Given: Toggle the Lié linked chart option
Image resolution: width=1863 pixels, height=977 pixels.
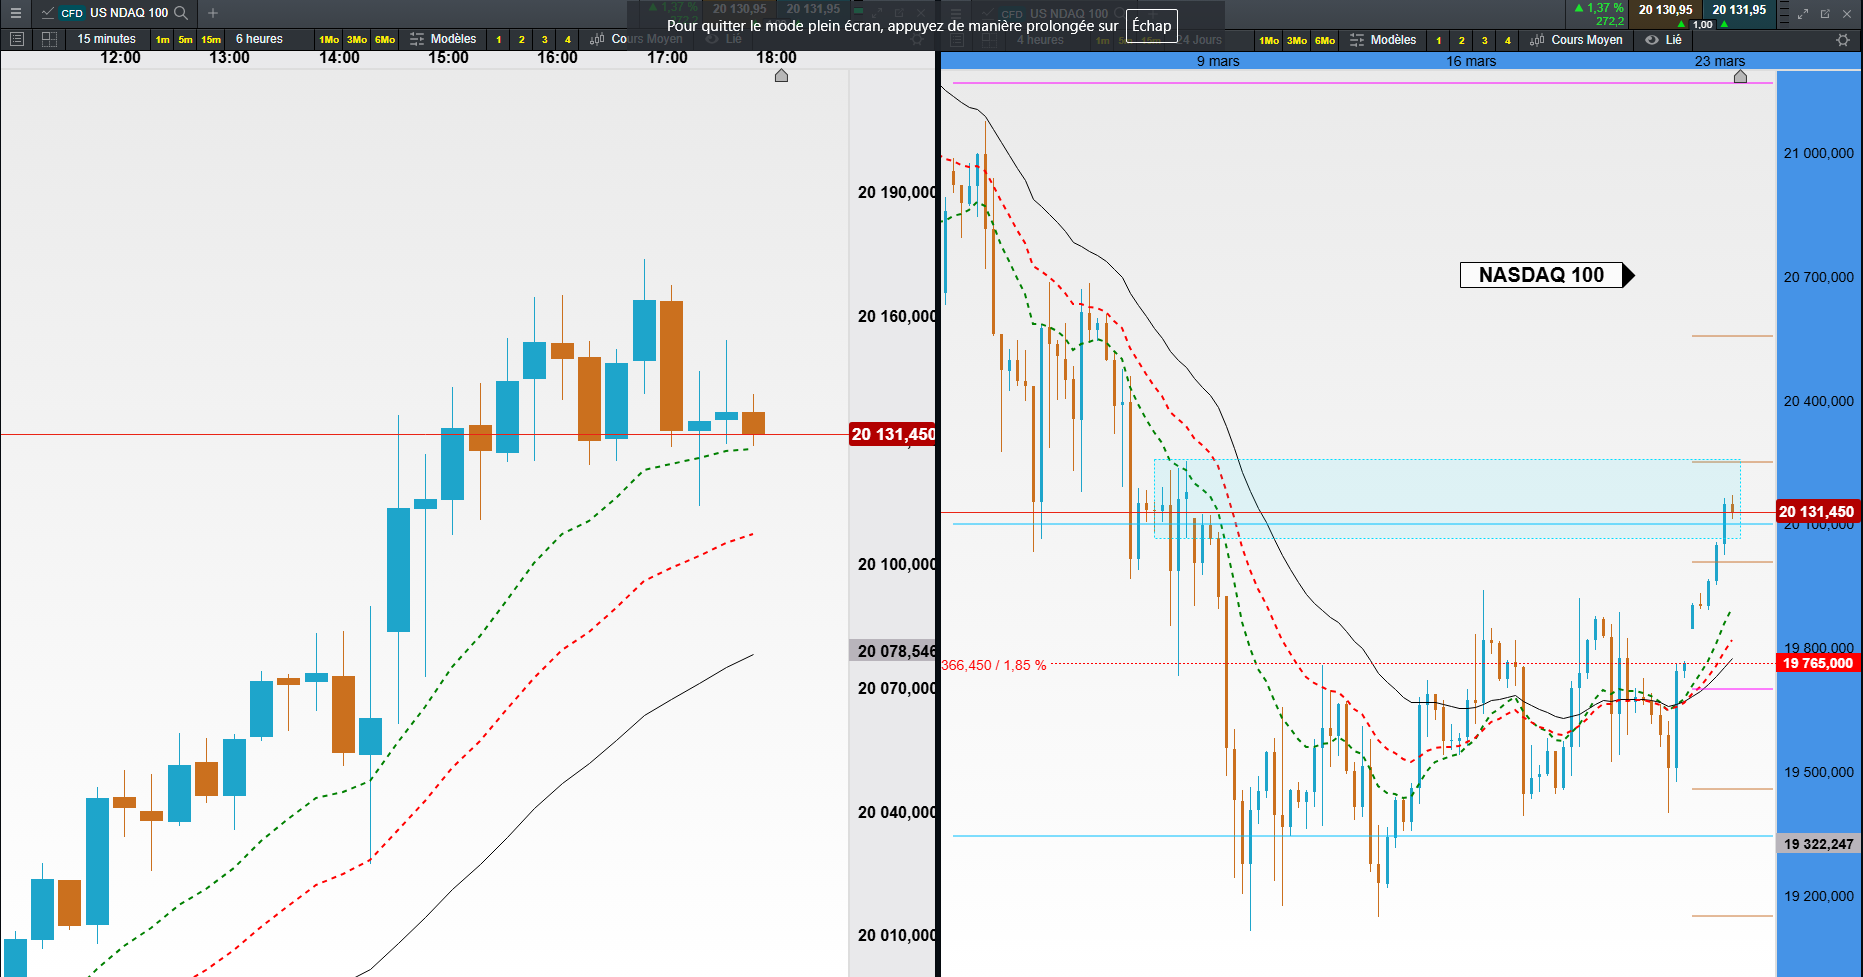Looking at the screenshot, I should click(x=1664, y=40).
